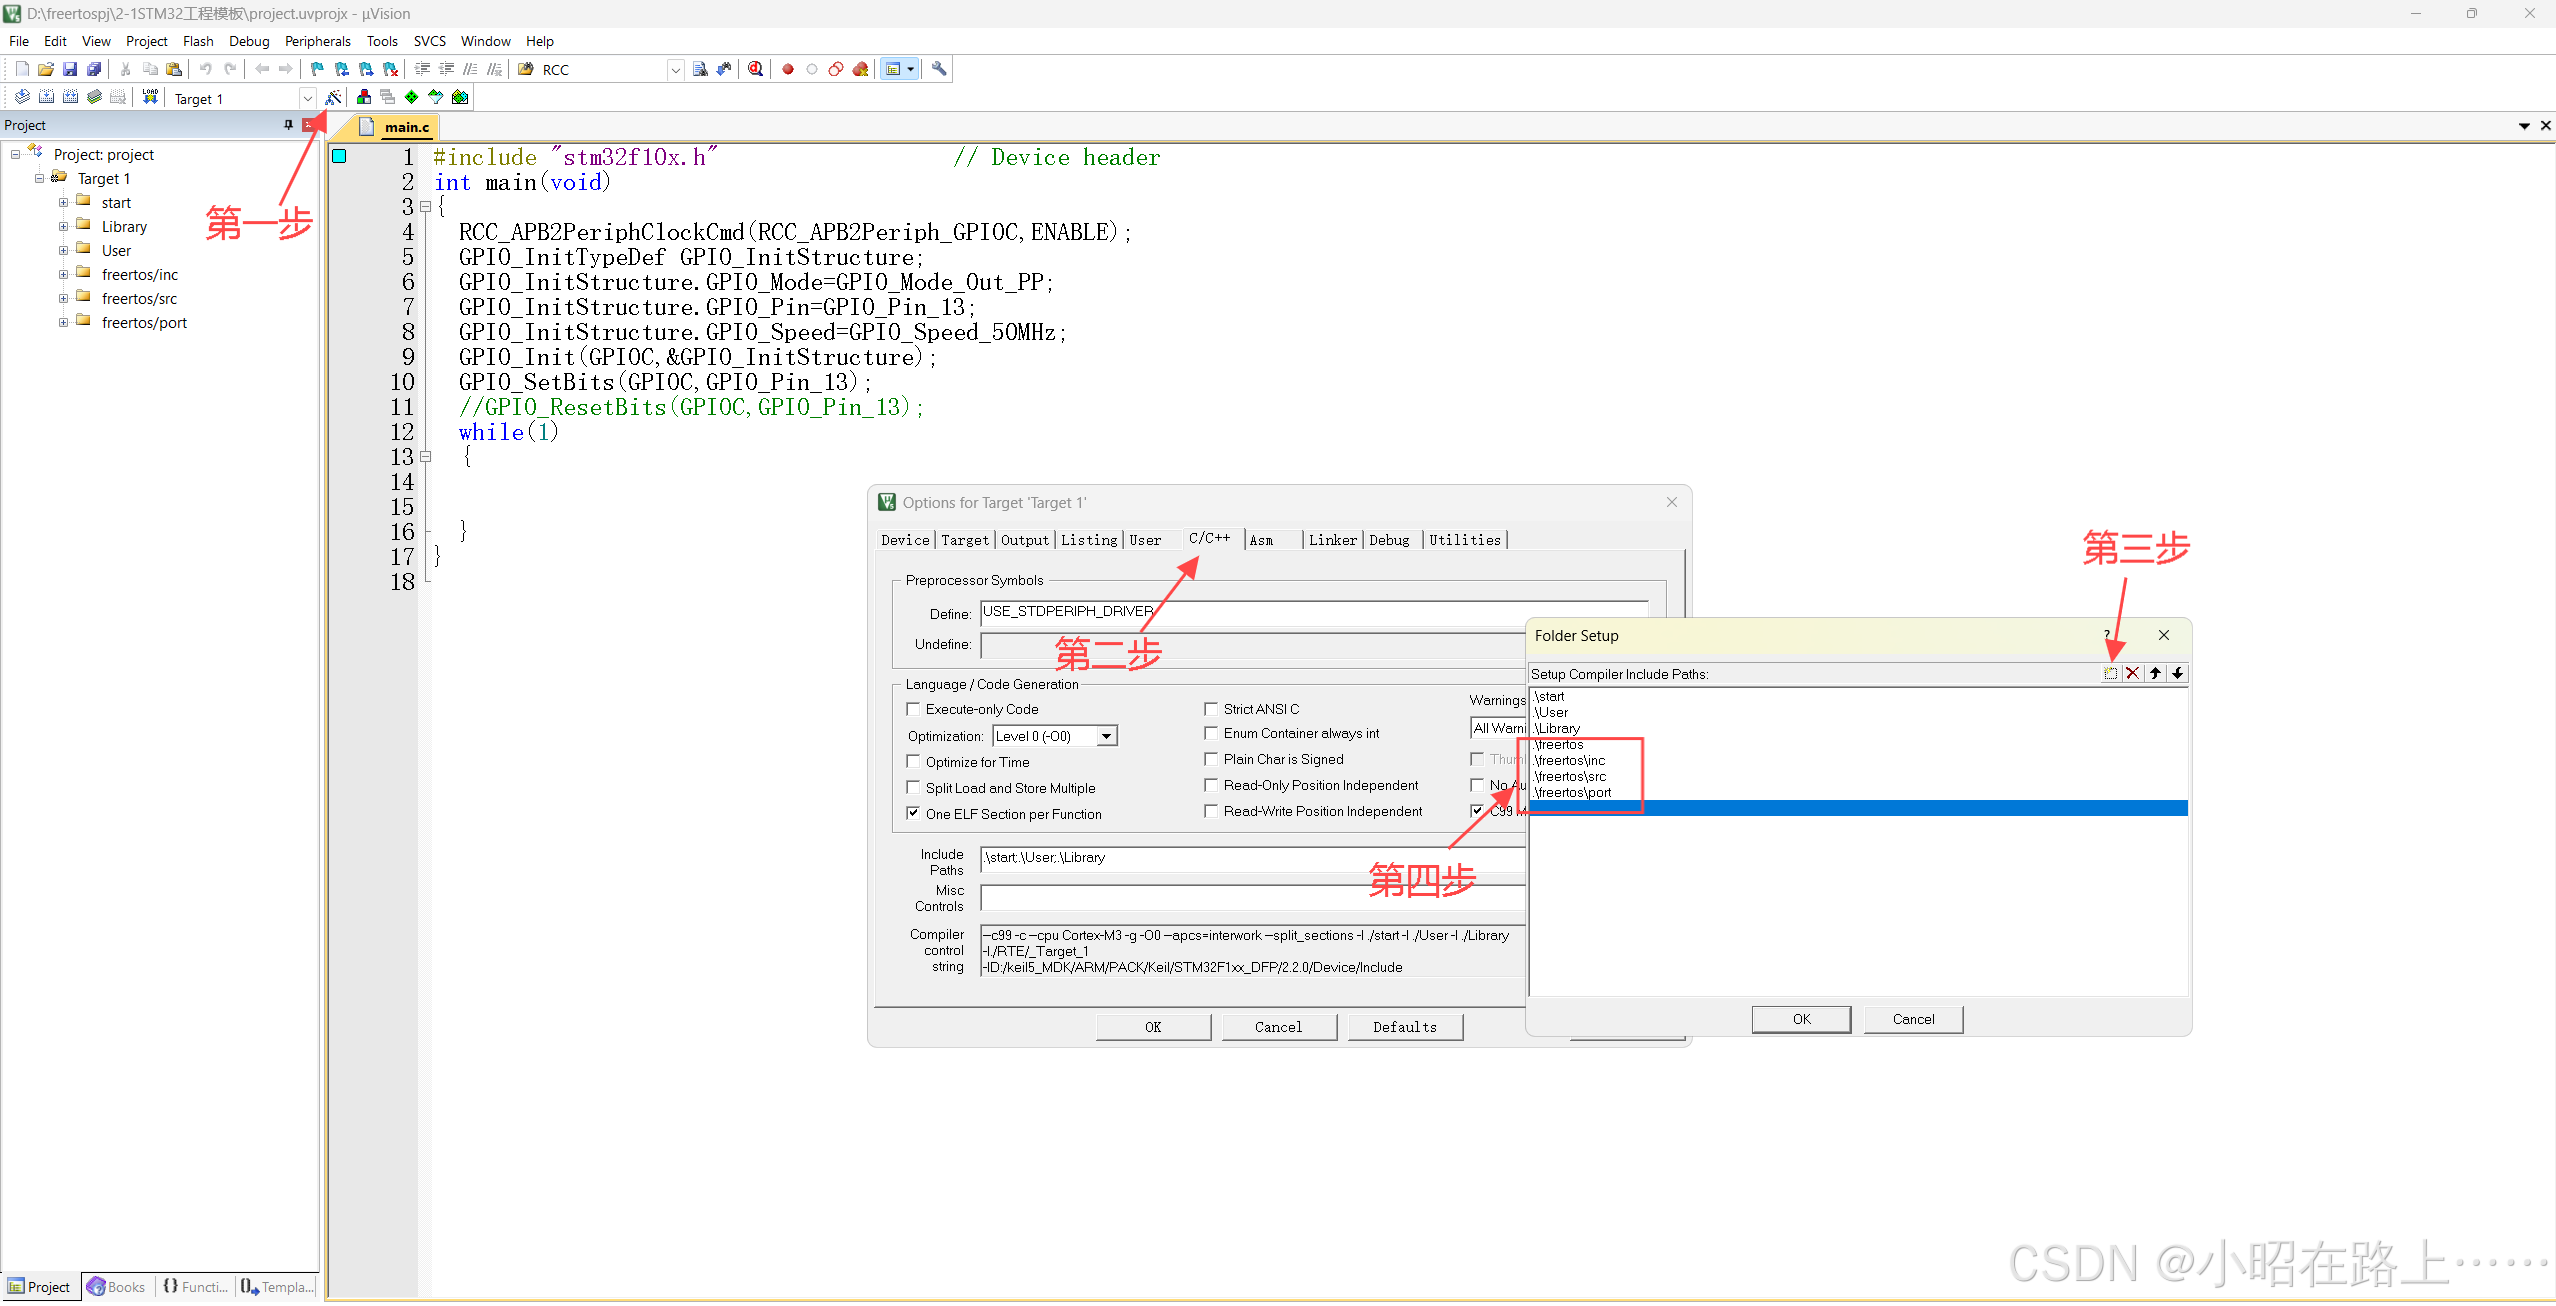The width and height of the screenshot is (2556, 1306).
Task: Check Strict ANSI C option
Action: coord(1211,709)
